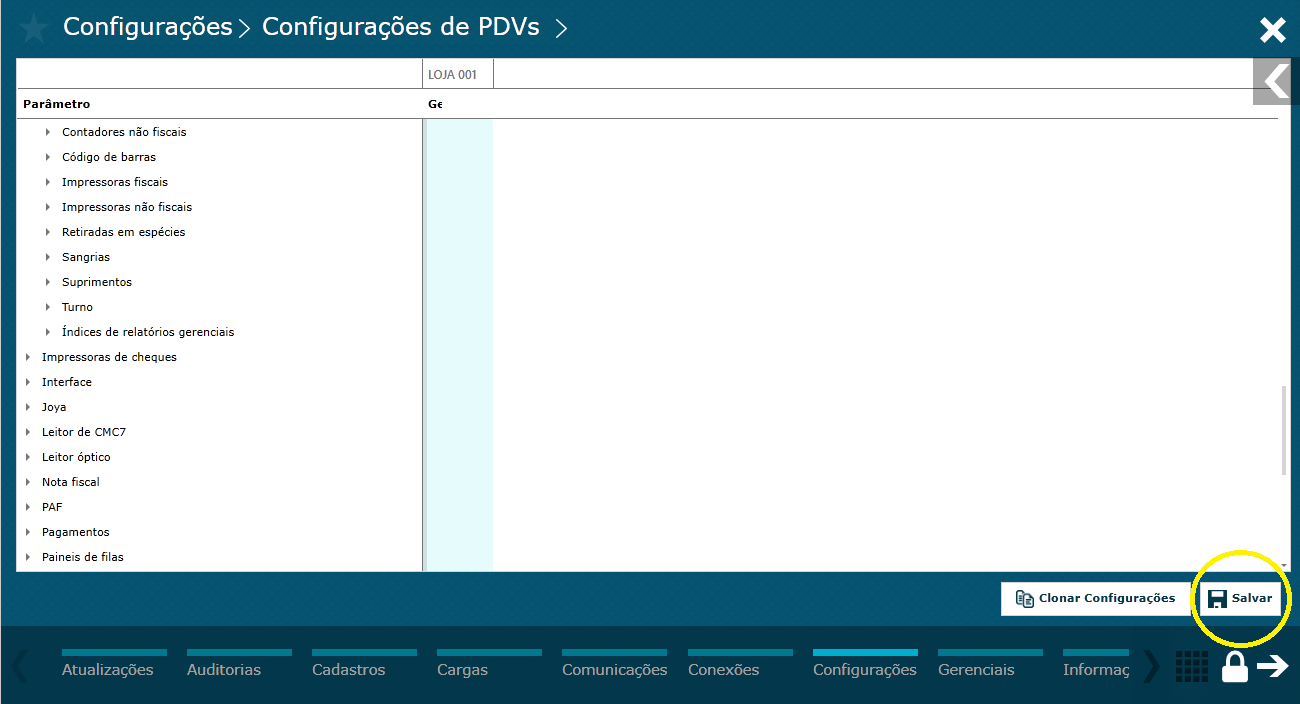Image resolution: width=1300 pixels, height=704 pixels.
Task: Expand the Suprimentos node
Action: [x=47, y=282]
